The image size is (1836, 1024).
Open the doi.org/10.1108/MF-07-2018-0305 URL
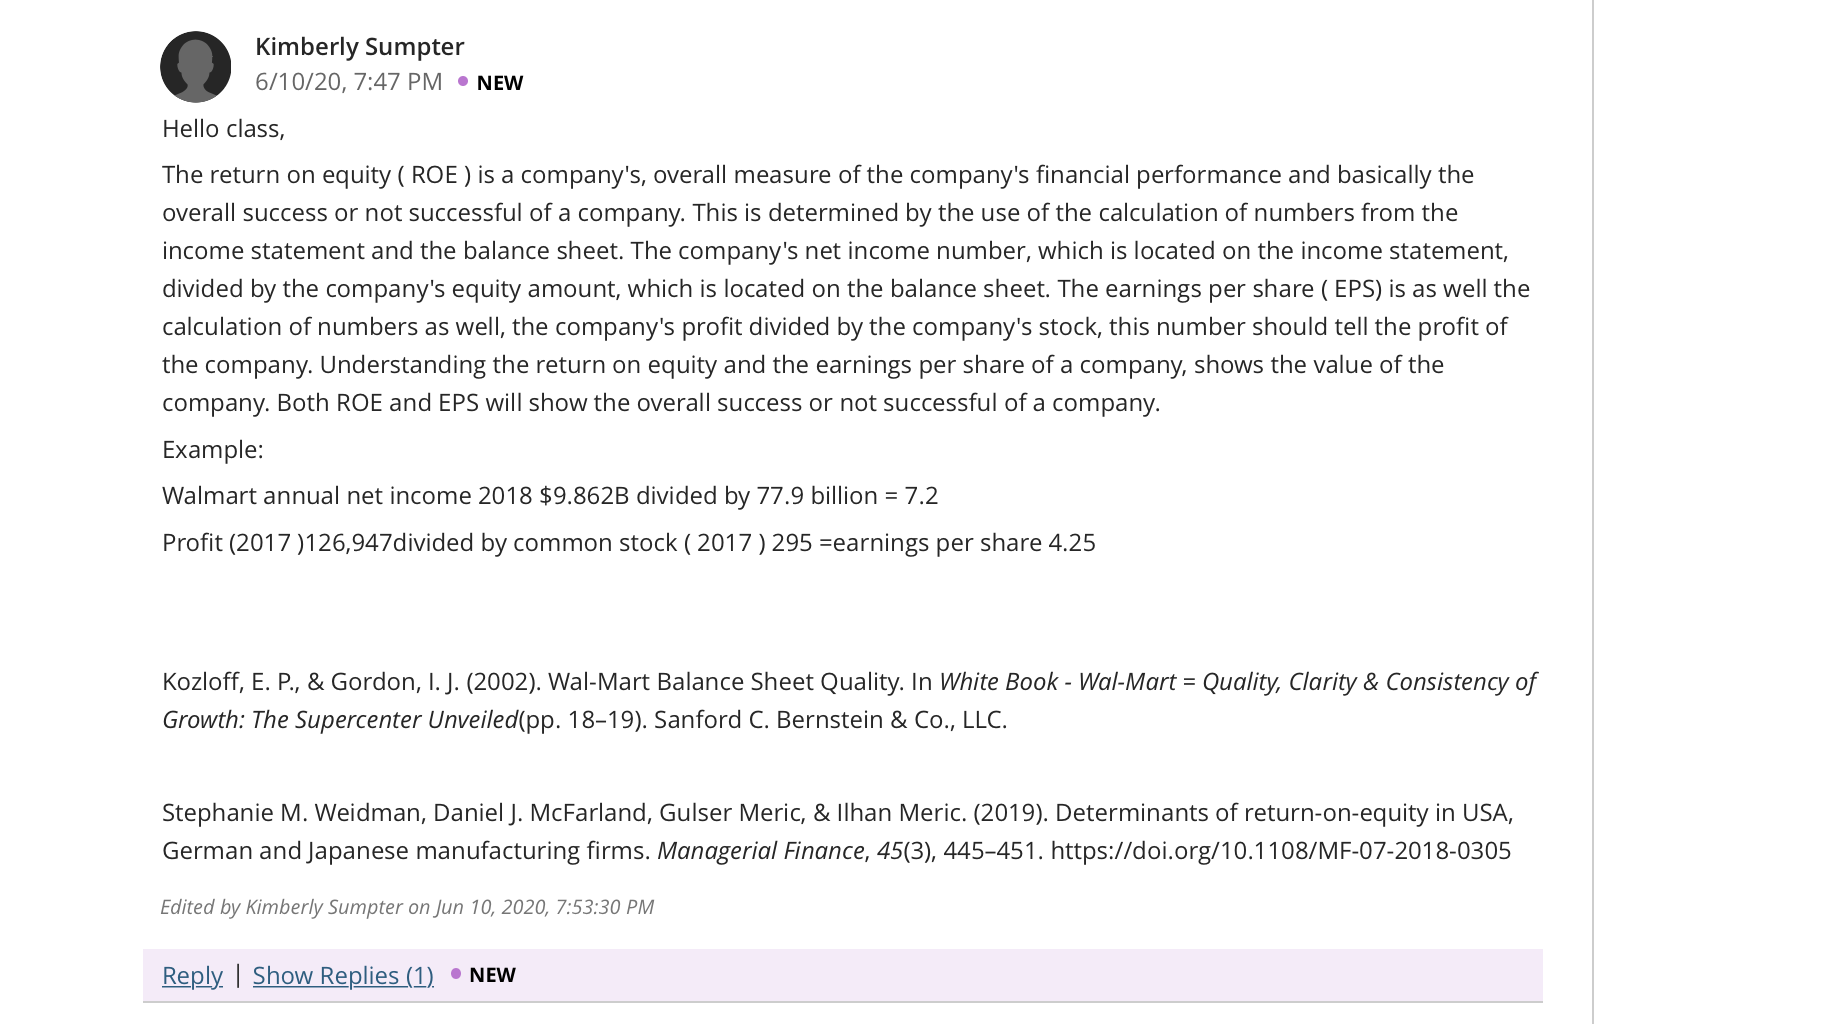pyautogui.click(x=1280, y=850)
